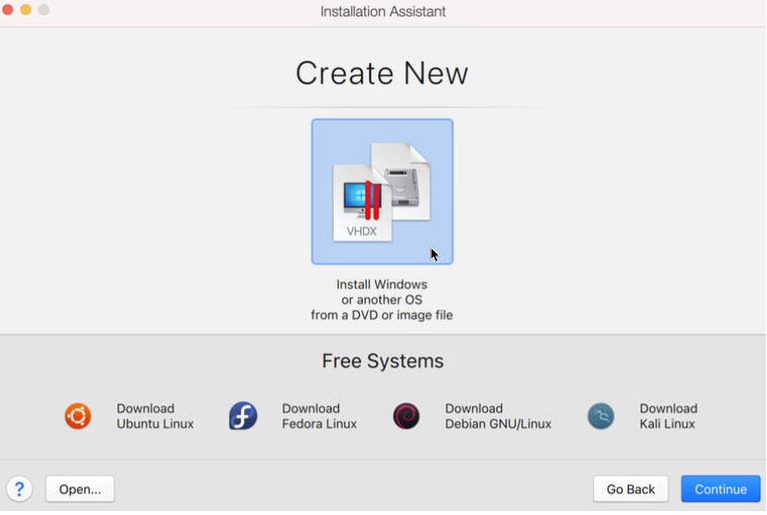Select Download Kali Linux text
The width and height of the screenshot is (767, 515).
click(x=668, y=416)
